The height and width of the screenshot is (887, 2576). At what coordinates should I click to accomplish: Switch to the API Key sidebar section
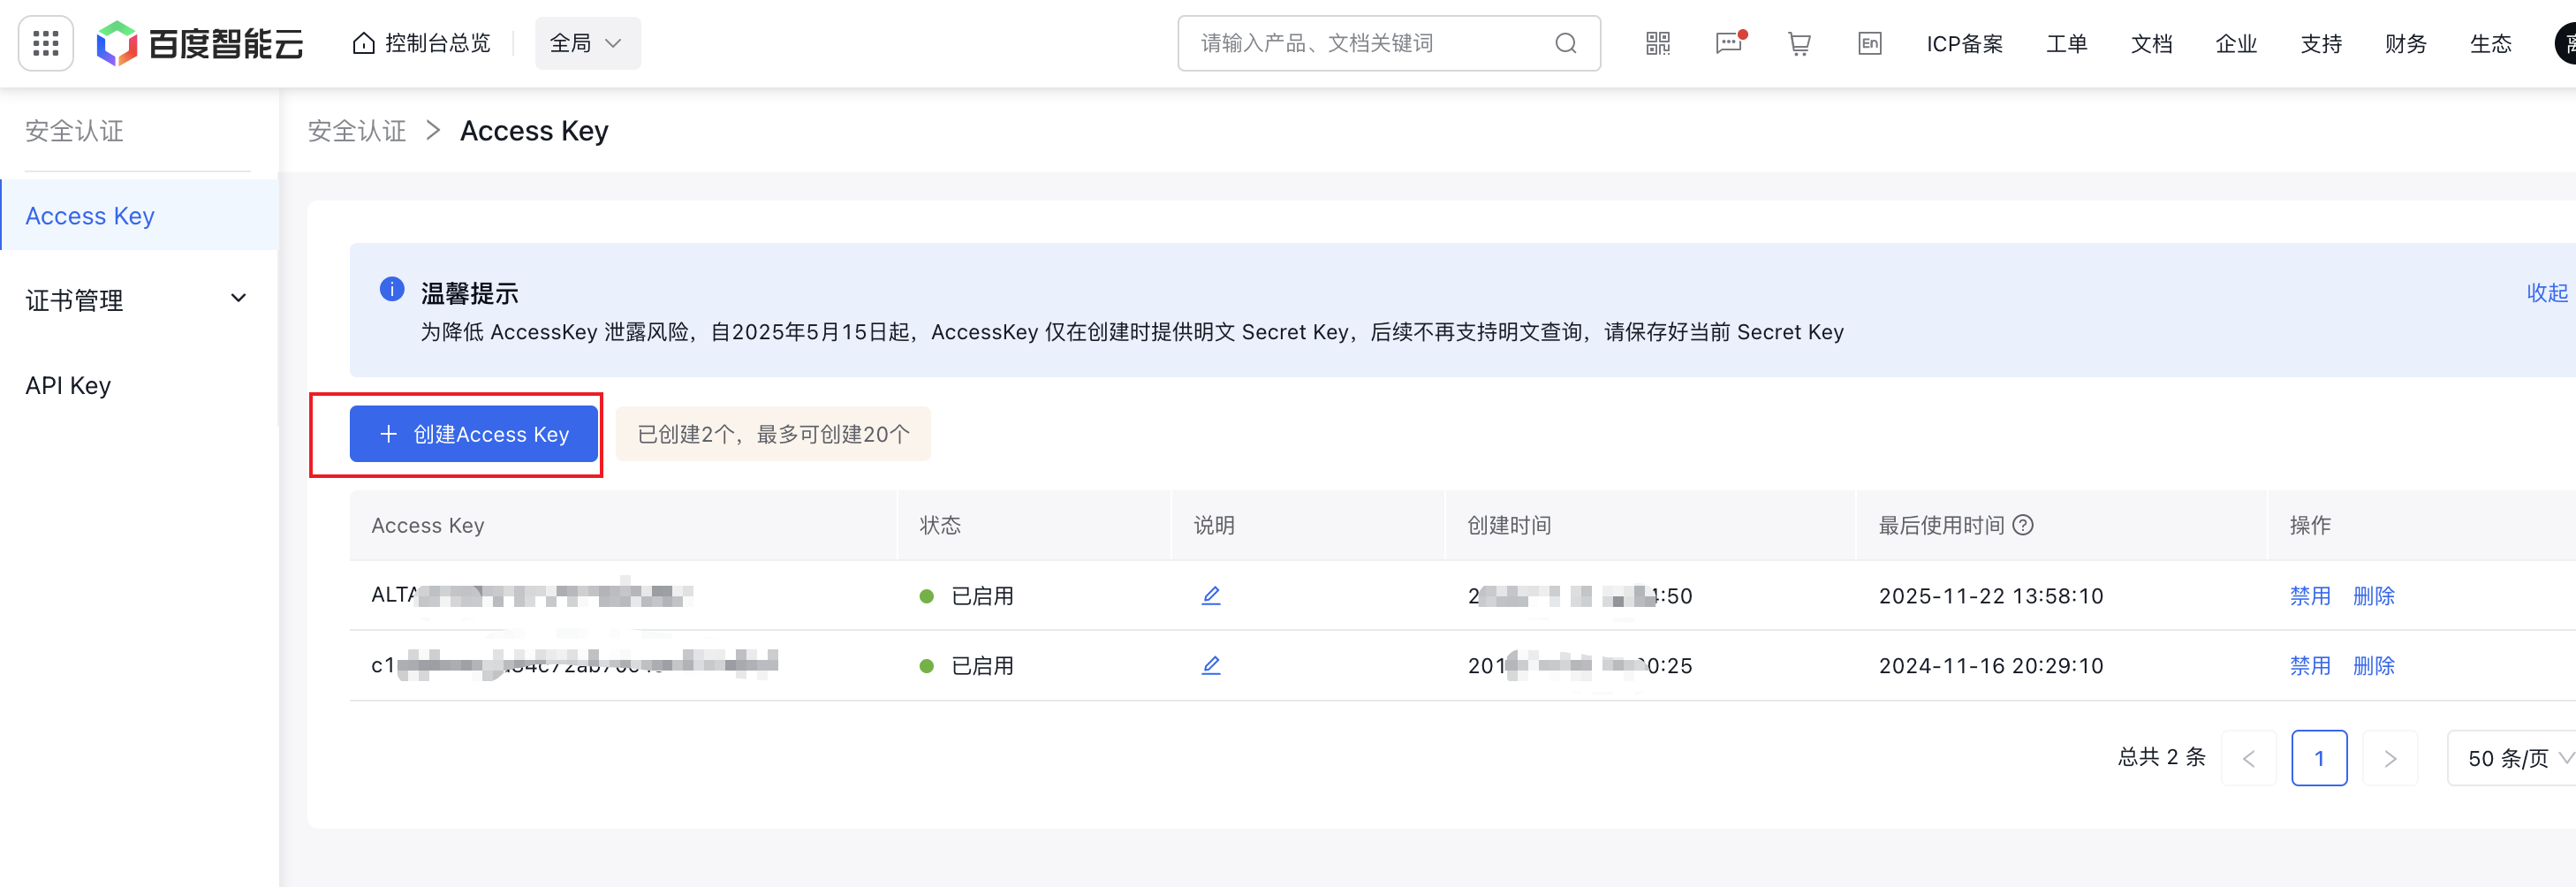click(68, 384)
